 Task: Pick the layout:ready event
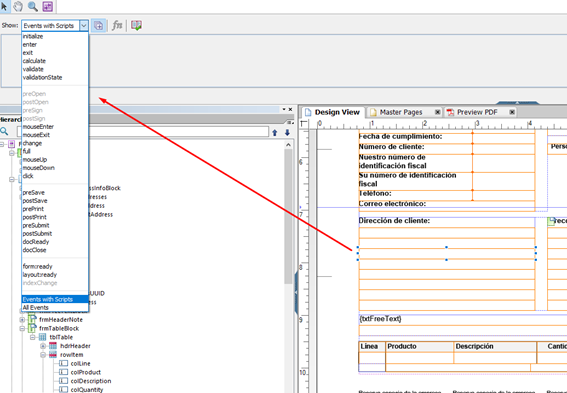[x=40, y=275]
